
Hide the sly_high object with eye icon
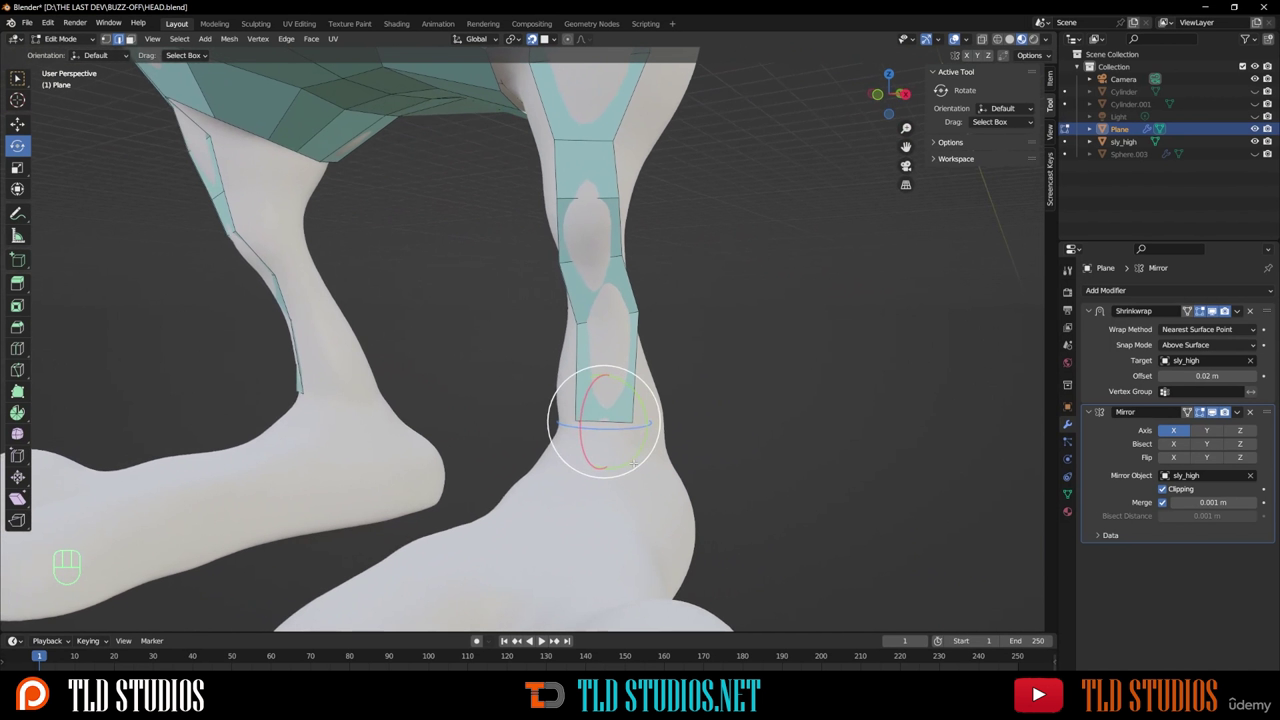click(x=1254, y=142)
